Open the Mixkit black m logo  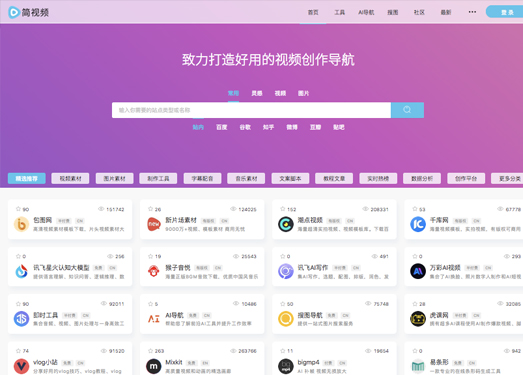154,366
